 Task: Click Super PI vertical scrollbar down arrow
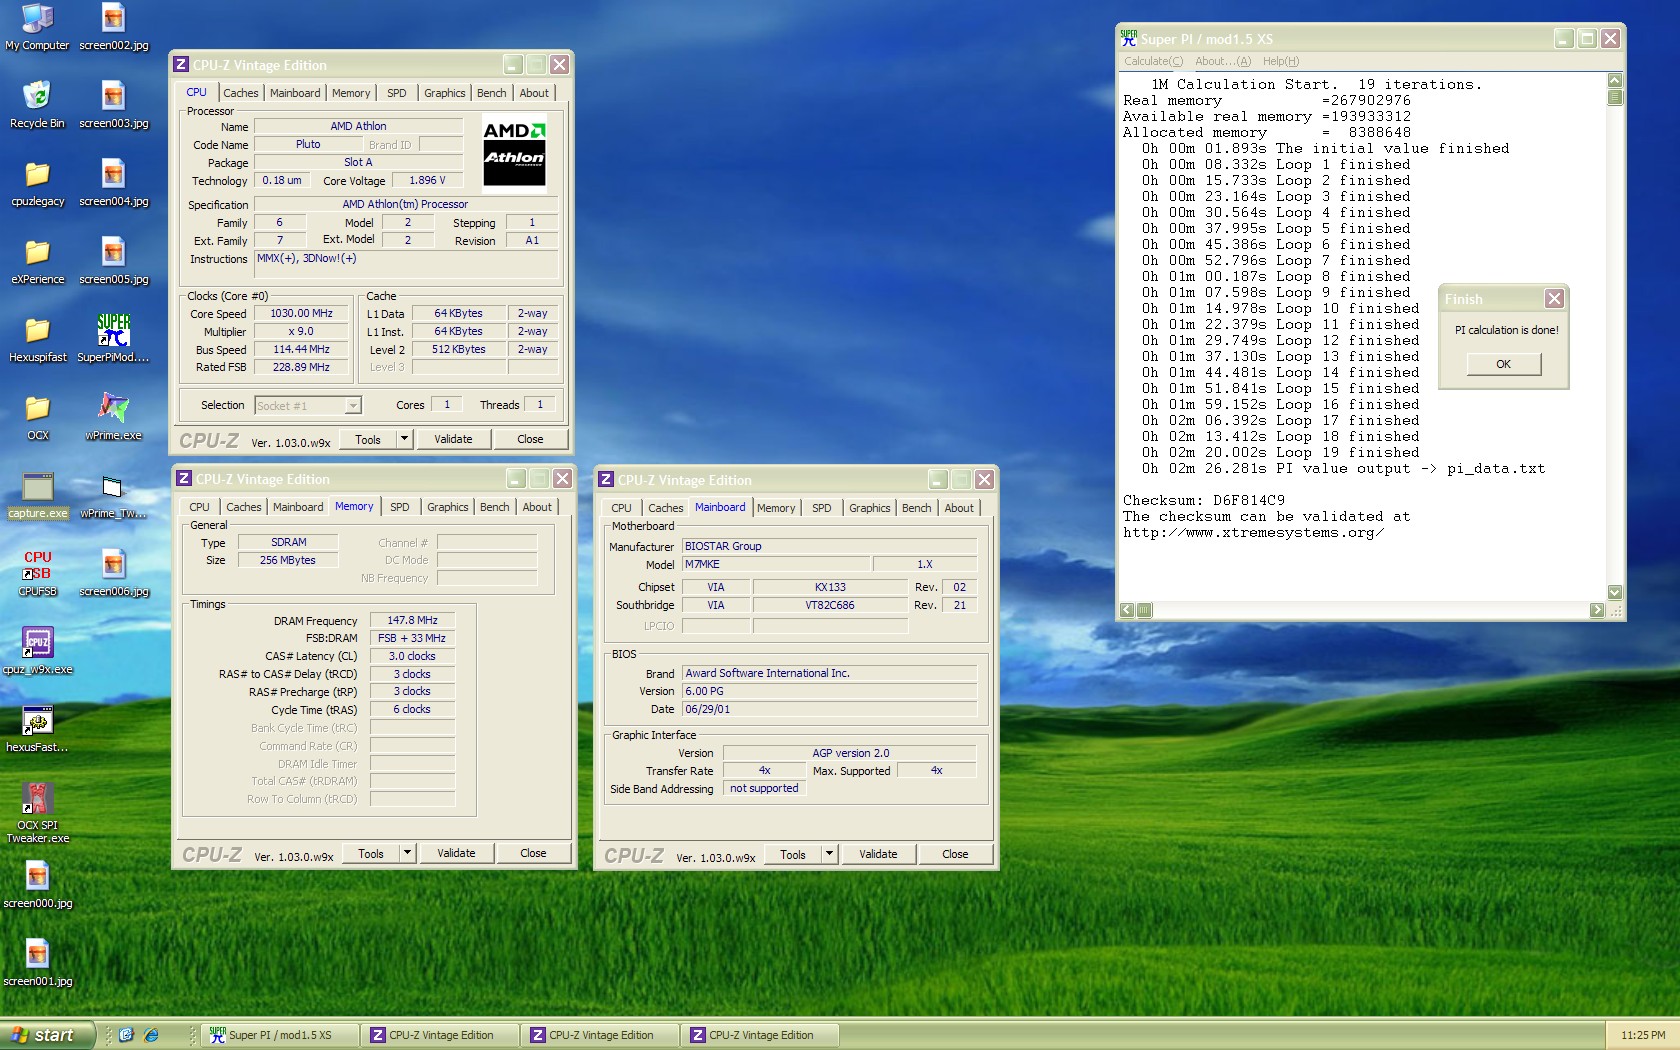click(1615, 592)
